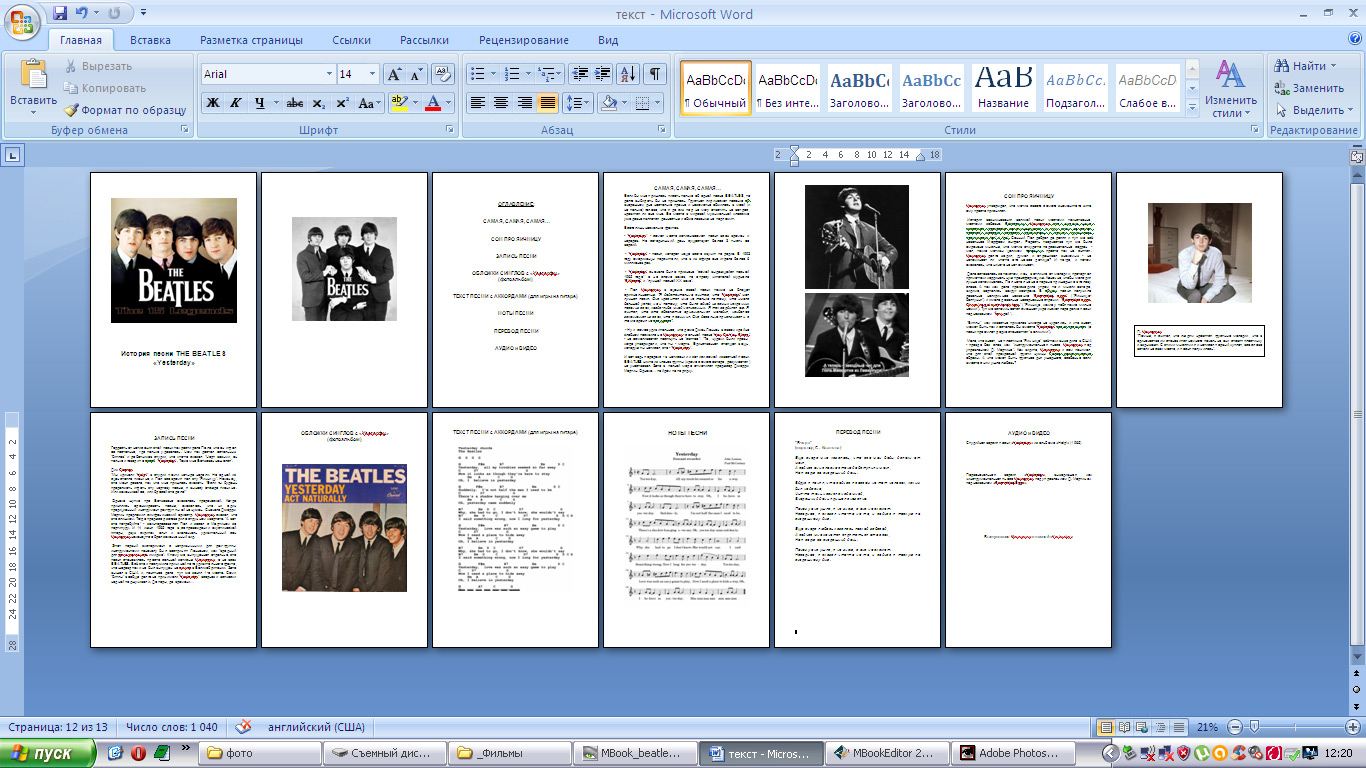This screenshot has width=1366, height=768.
Task: Toggle italic formatting
Action: [236, 103]
